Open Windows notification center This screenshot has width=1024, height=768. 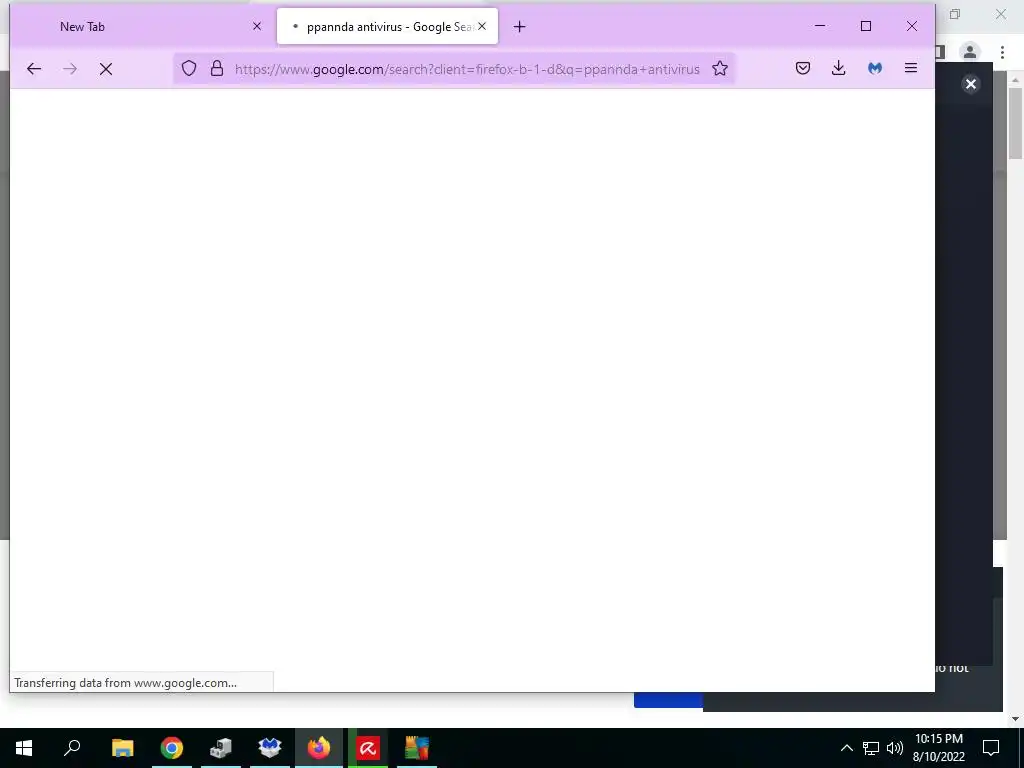tap(991, 748)
